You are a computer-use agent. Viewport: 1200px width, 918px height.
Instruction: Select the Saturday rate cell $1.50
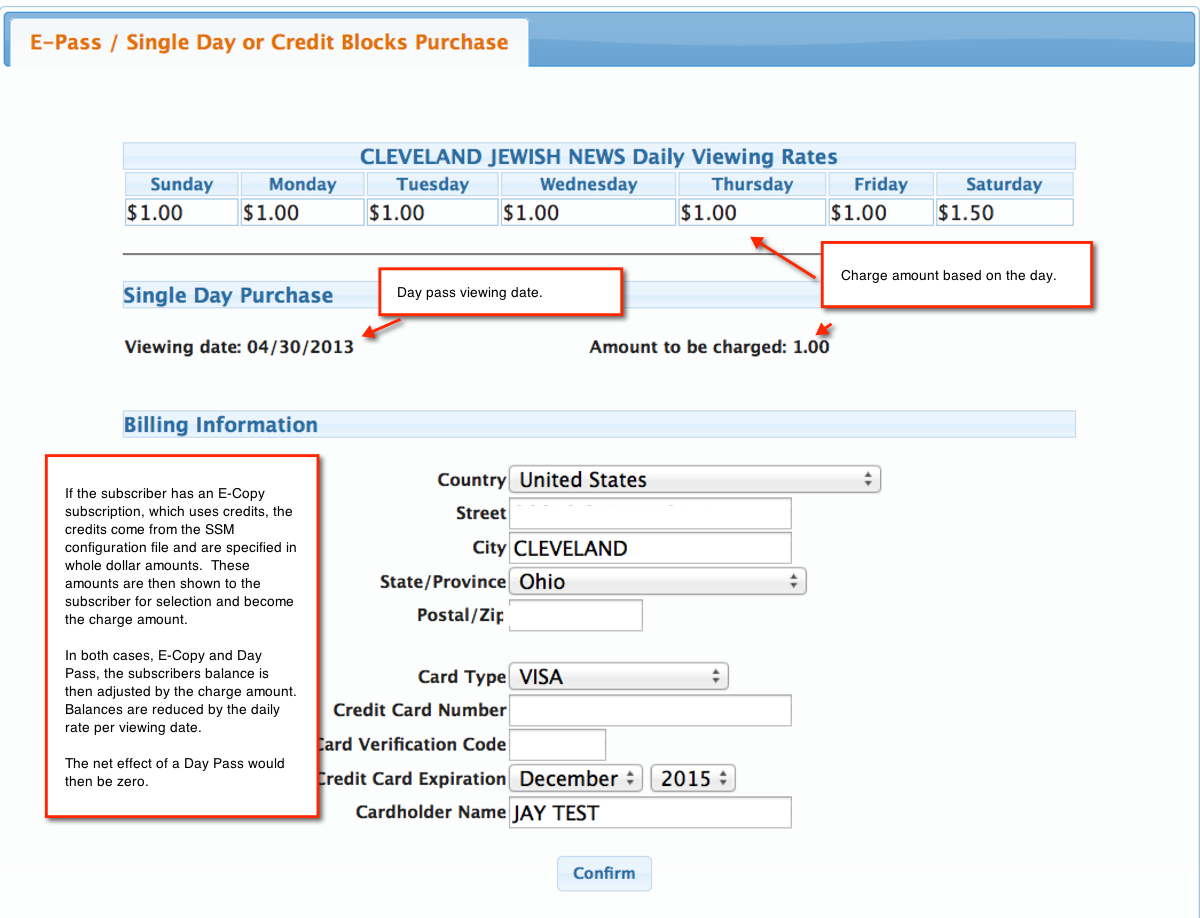tap(1004, 212)
